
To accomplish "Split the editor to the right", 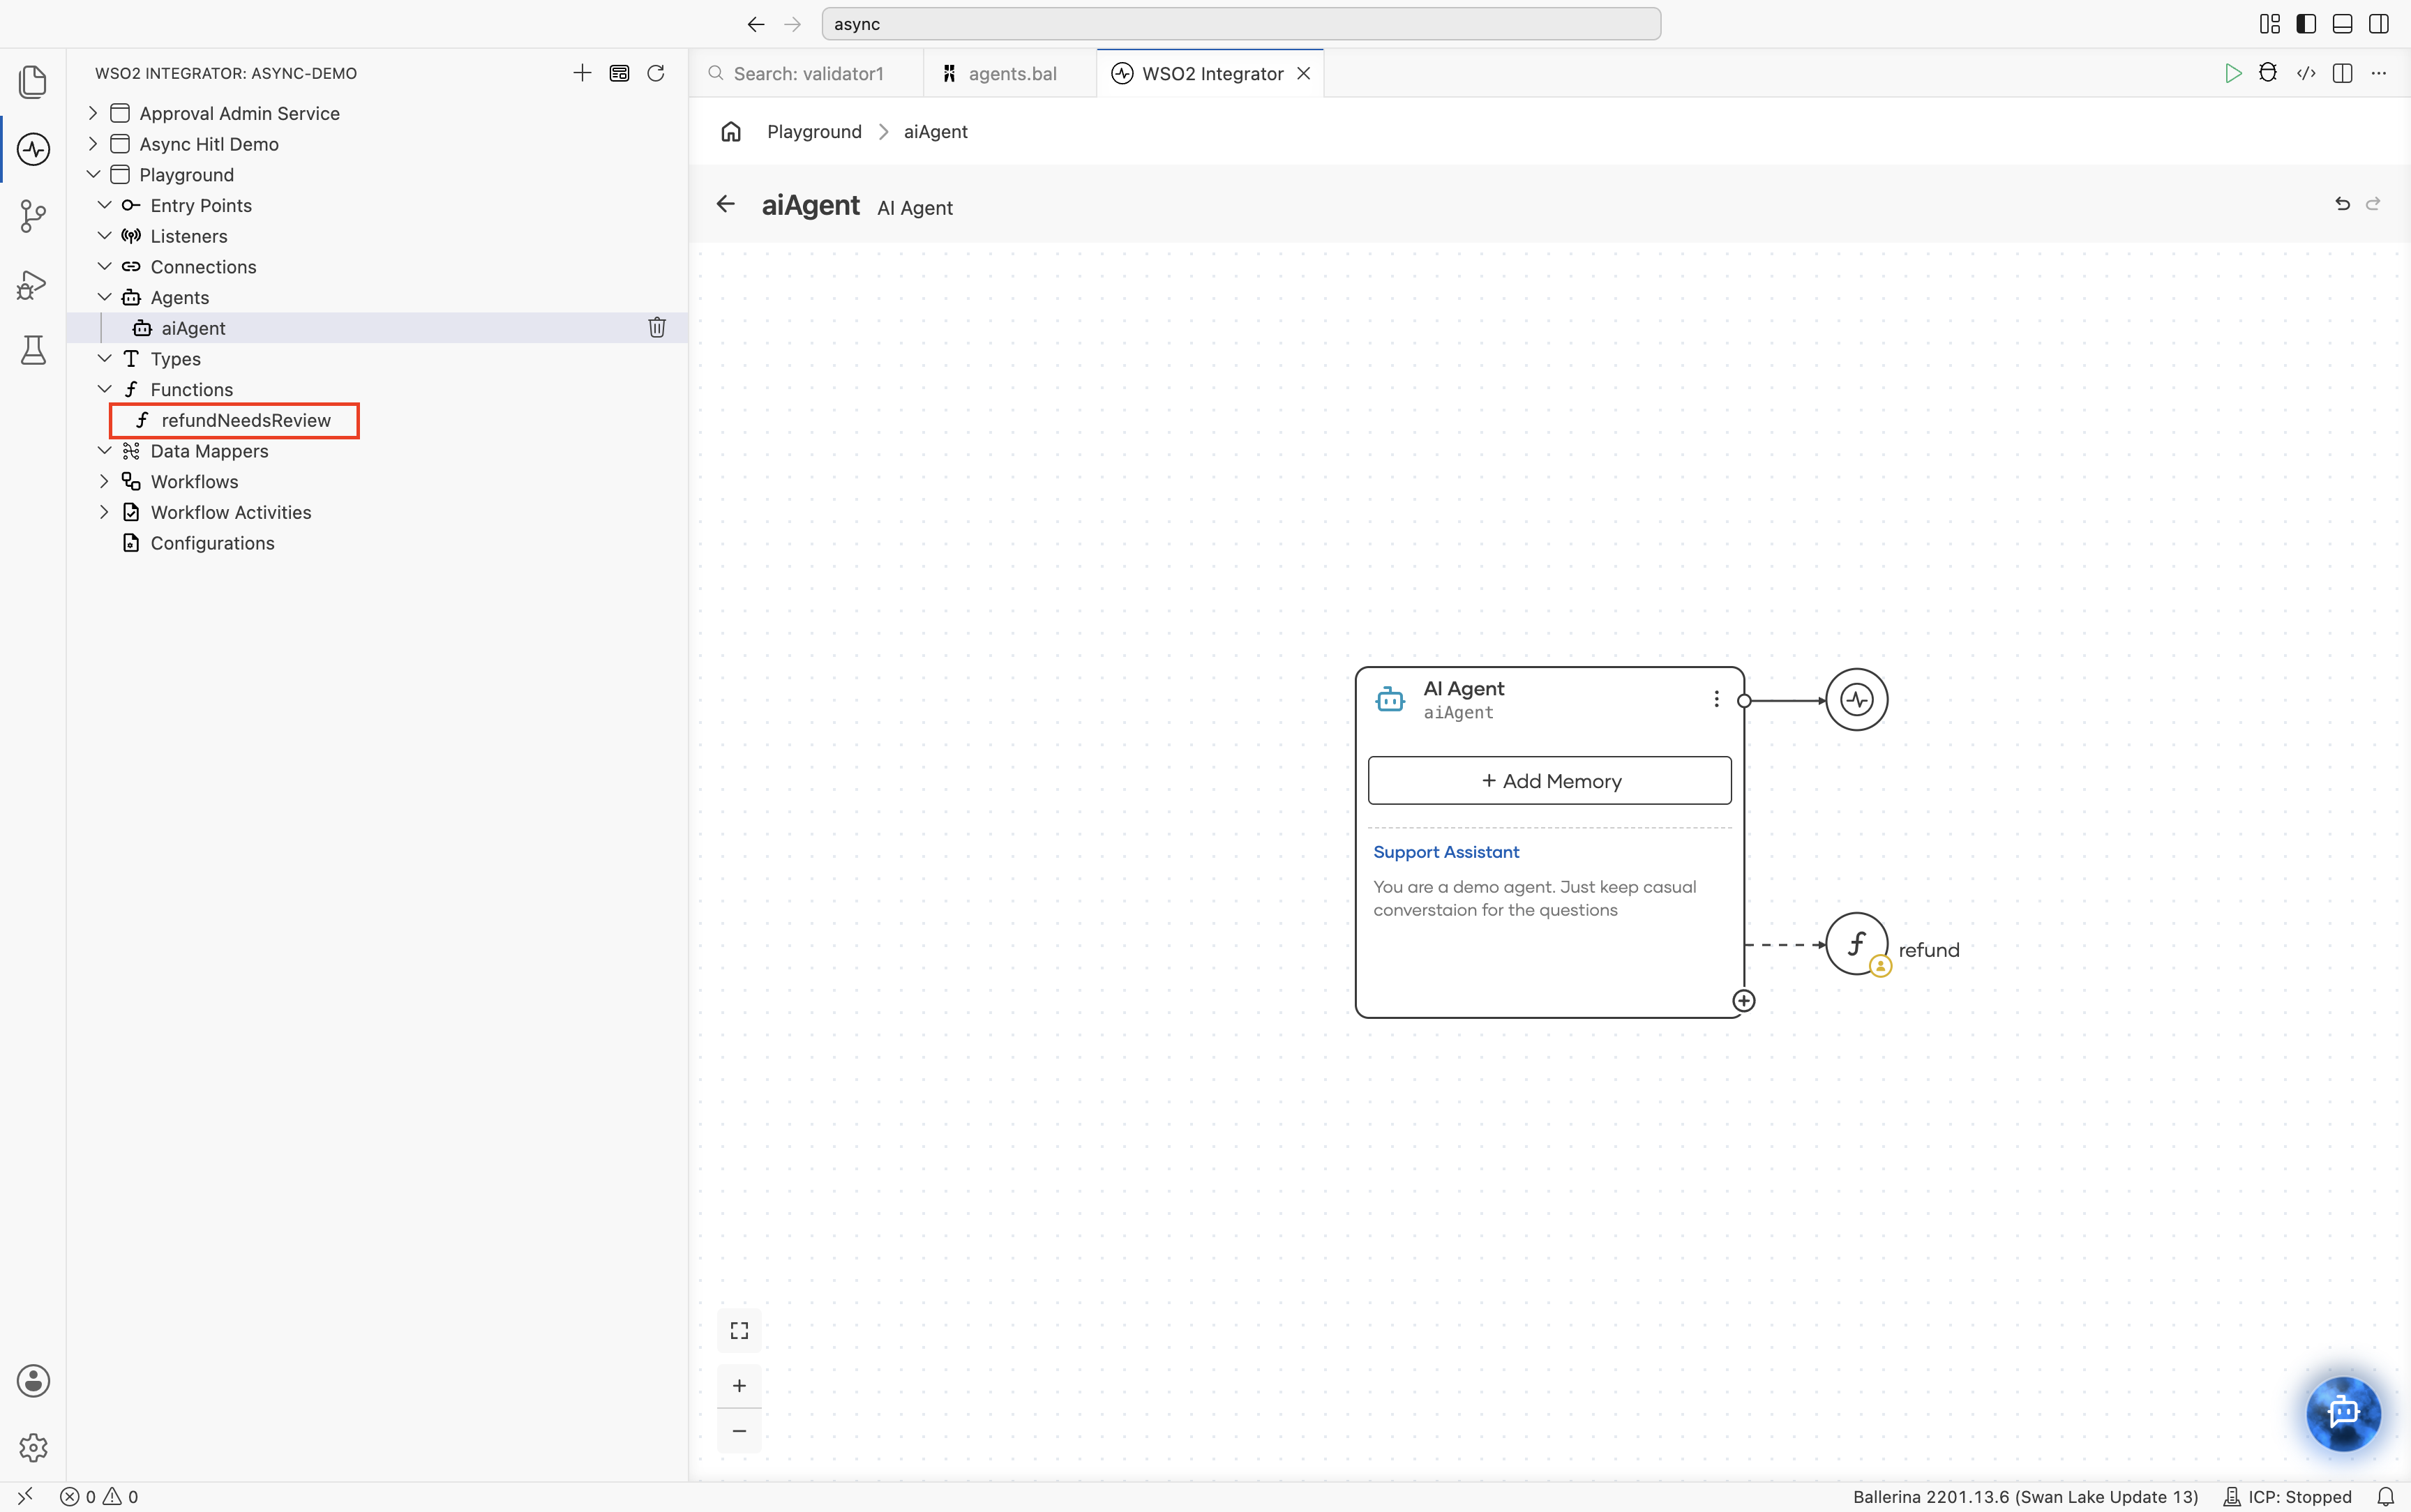I will [2342, 73].
